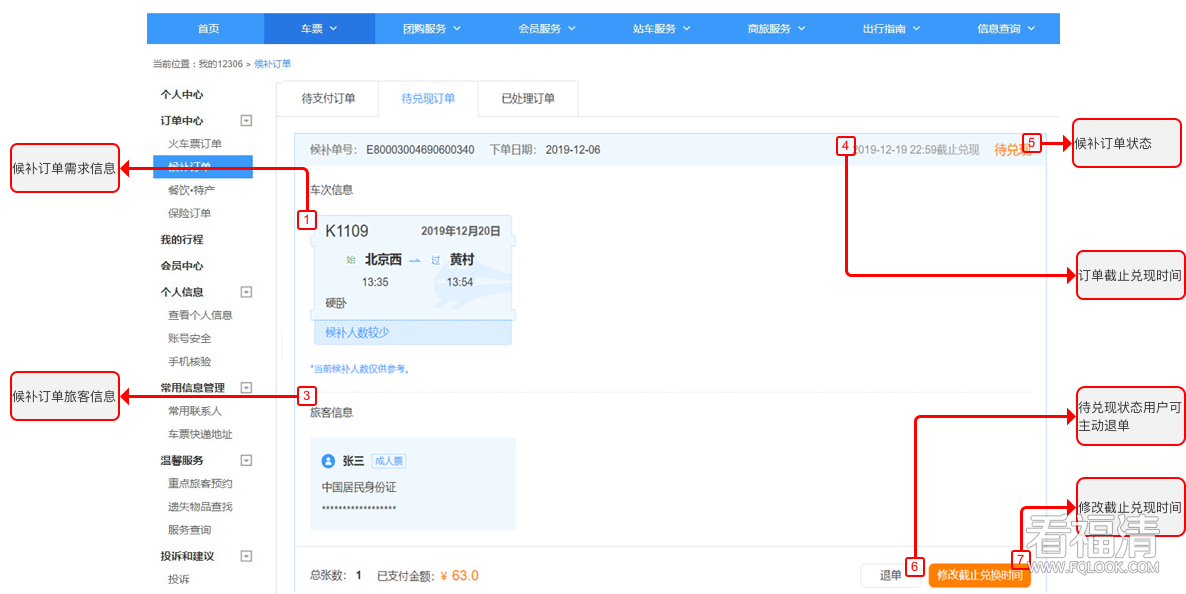This screenshot has width=1186, height=594.
Task: Click the orange 修改截止兑换时间 button
Action: [979, 576]
